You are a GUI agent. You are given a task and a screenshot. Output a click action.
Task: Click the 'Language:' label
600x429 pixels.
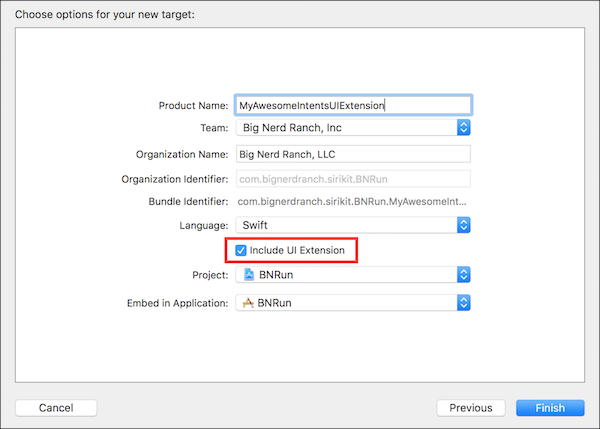pos(204,225)
